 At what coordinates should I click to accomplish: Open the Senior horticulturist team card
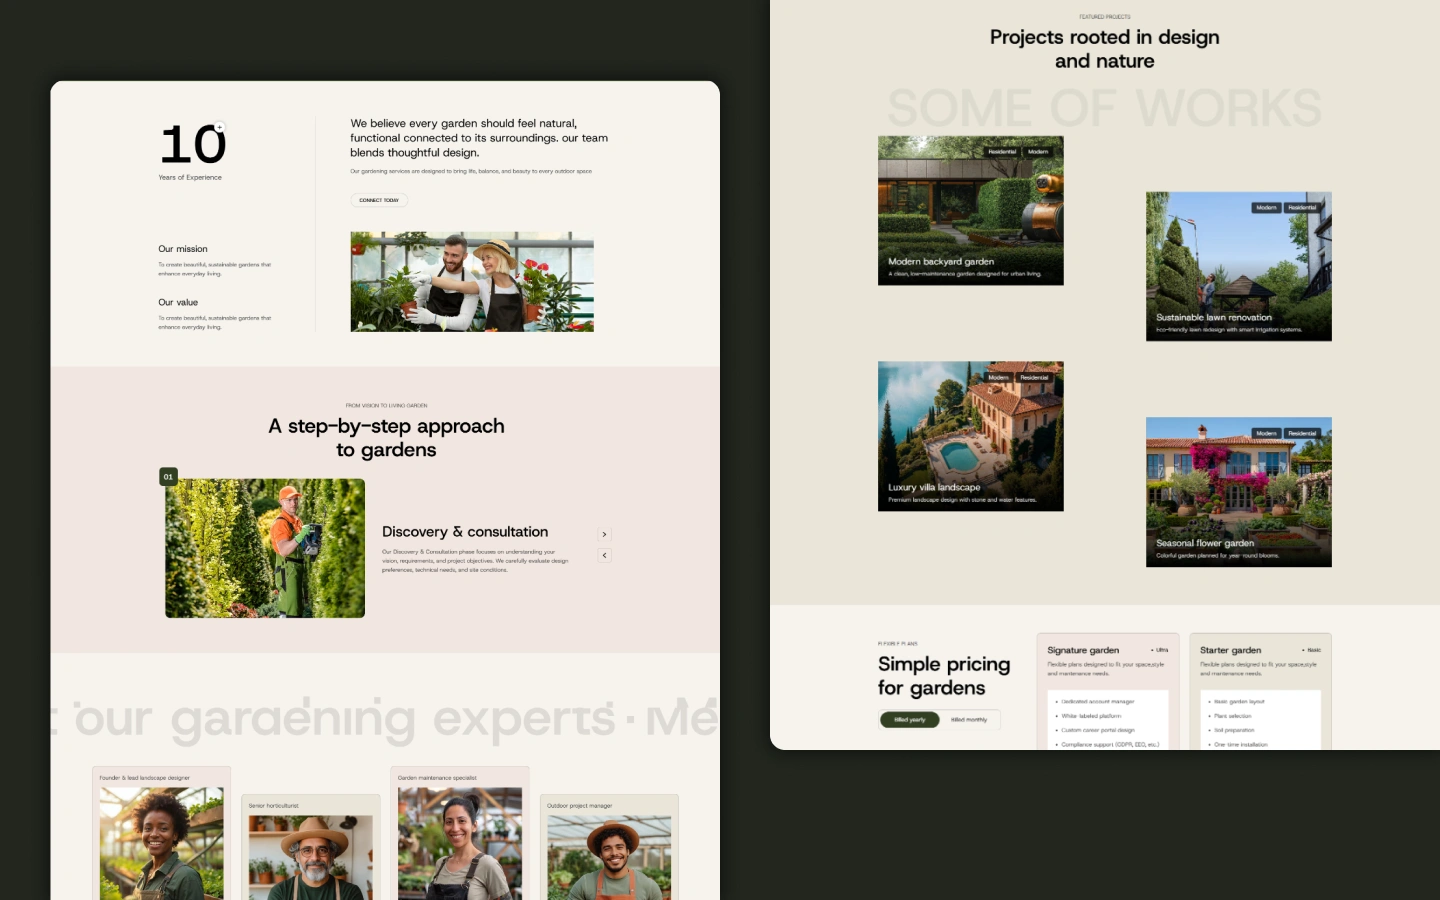click(310, 848)
